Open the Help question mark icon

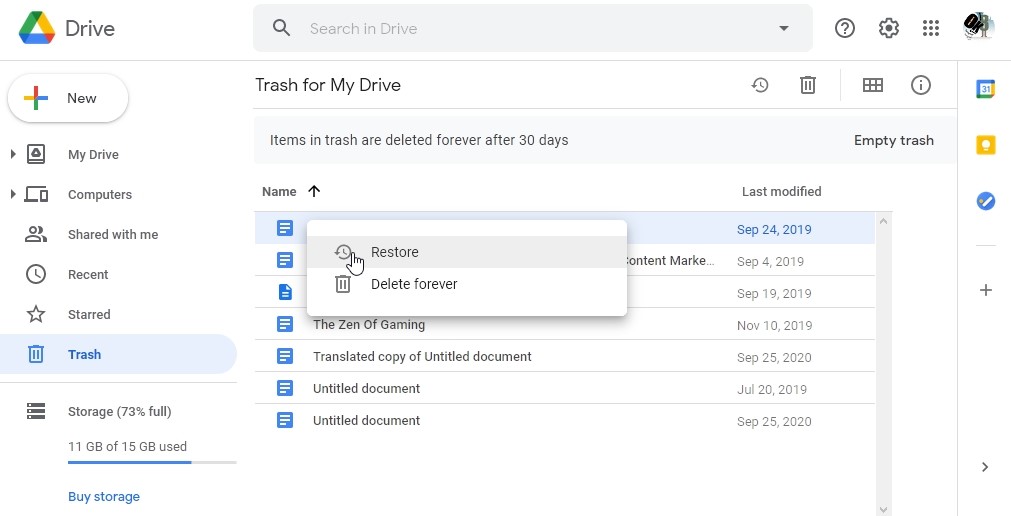845,28
